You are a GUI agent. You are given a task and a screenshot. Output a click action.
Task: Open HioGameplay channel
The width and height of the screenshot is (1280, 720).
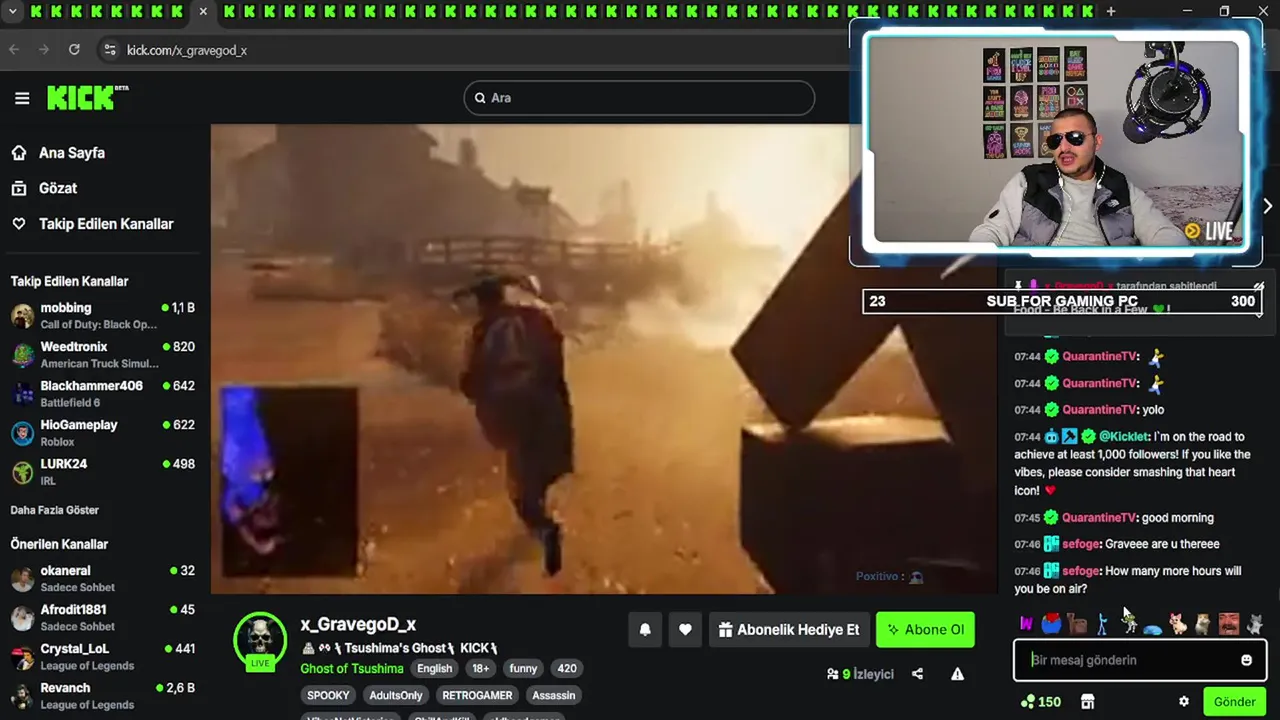(x=102, y=432)
